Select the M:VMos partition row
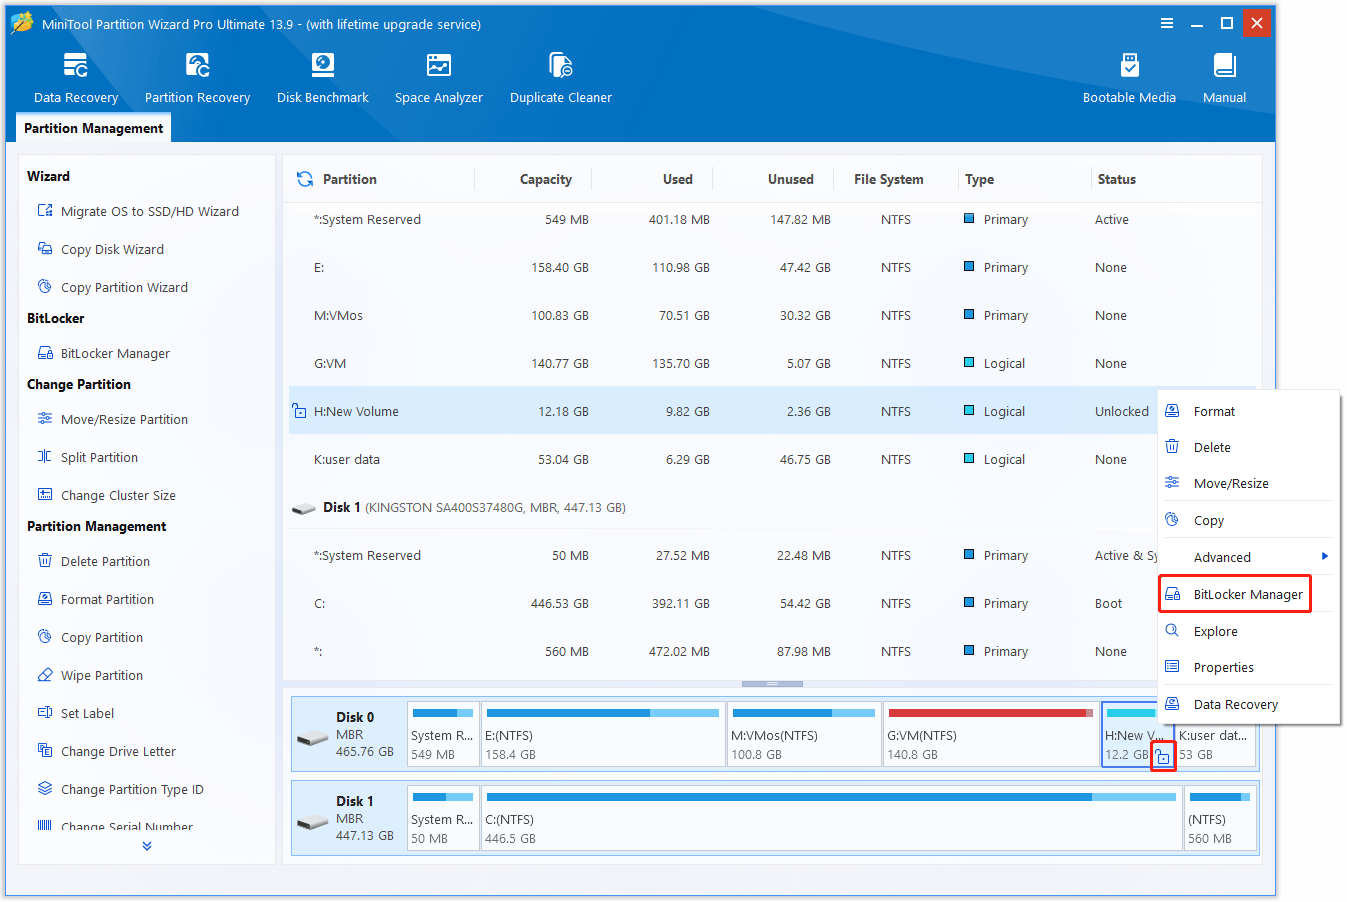Viewport: 1347px width, 902px height. (772, 315)
